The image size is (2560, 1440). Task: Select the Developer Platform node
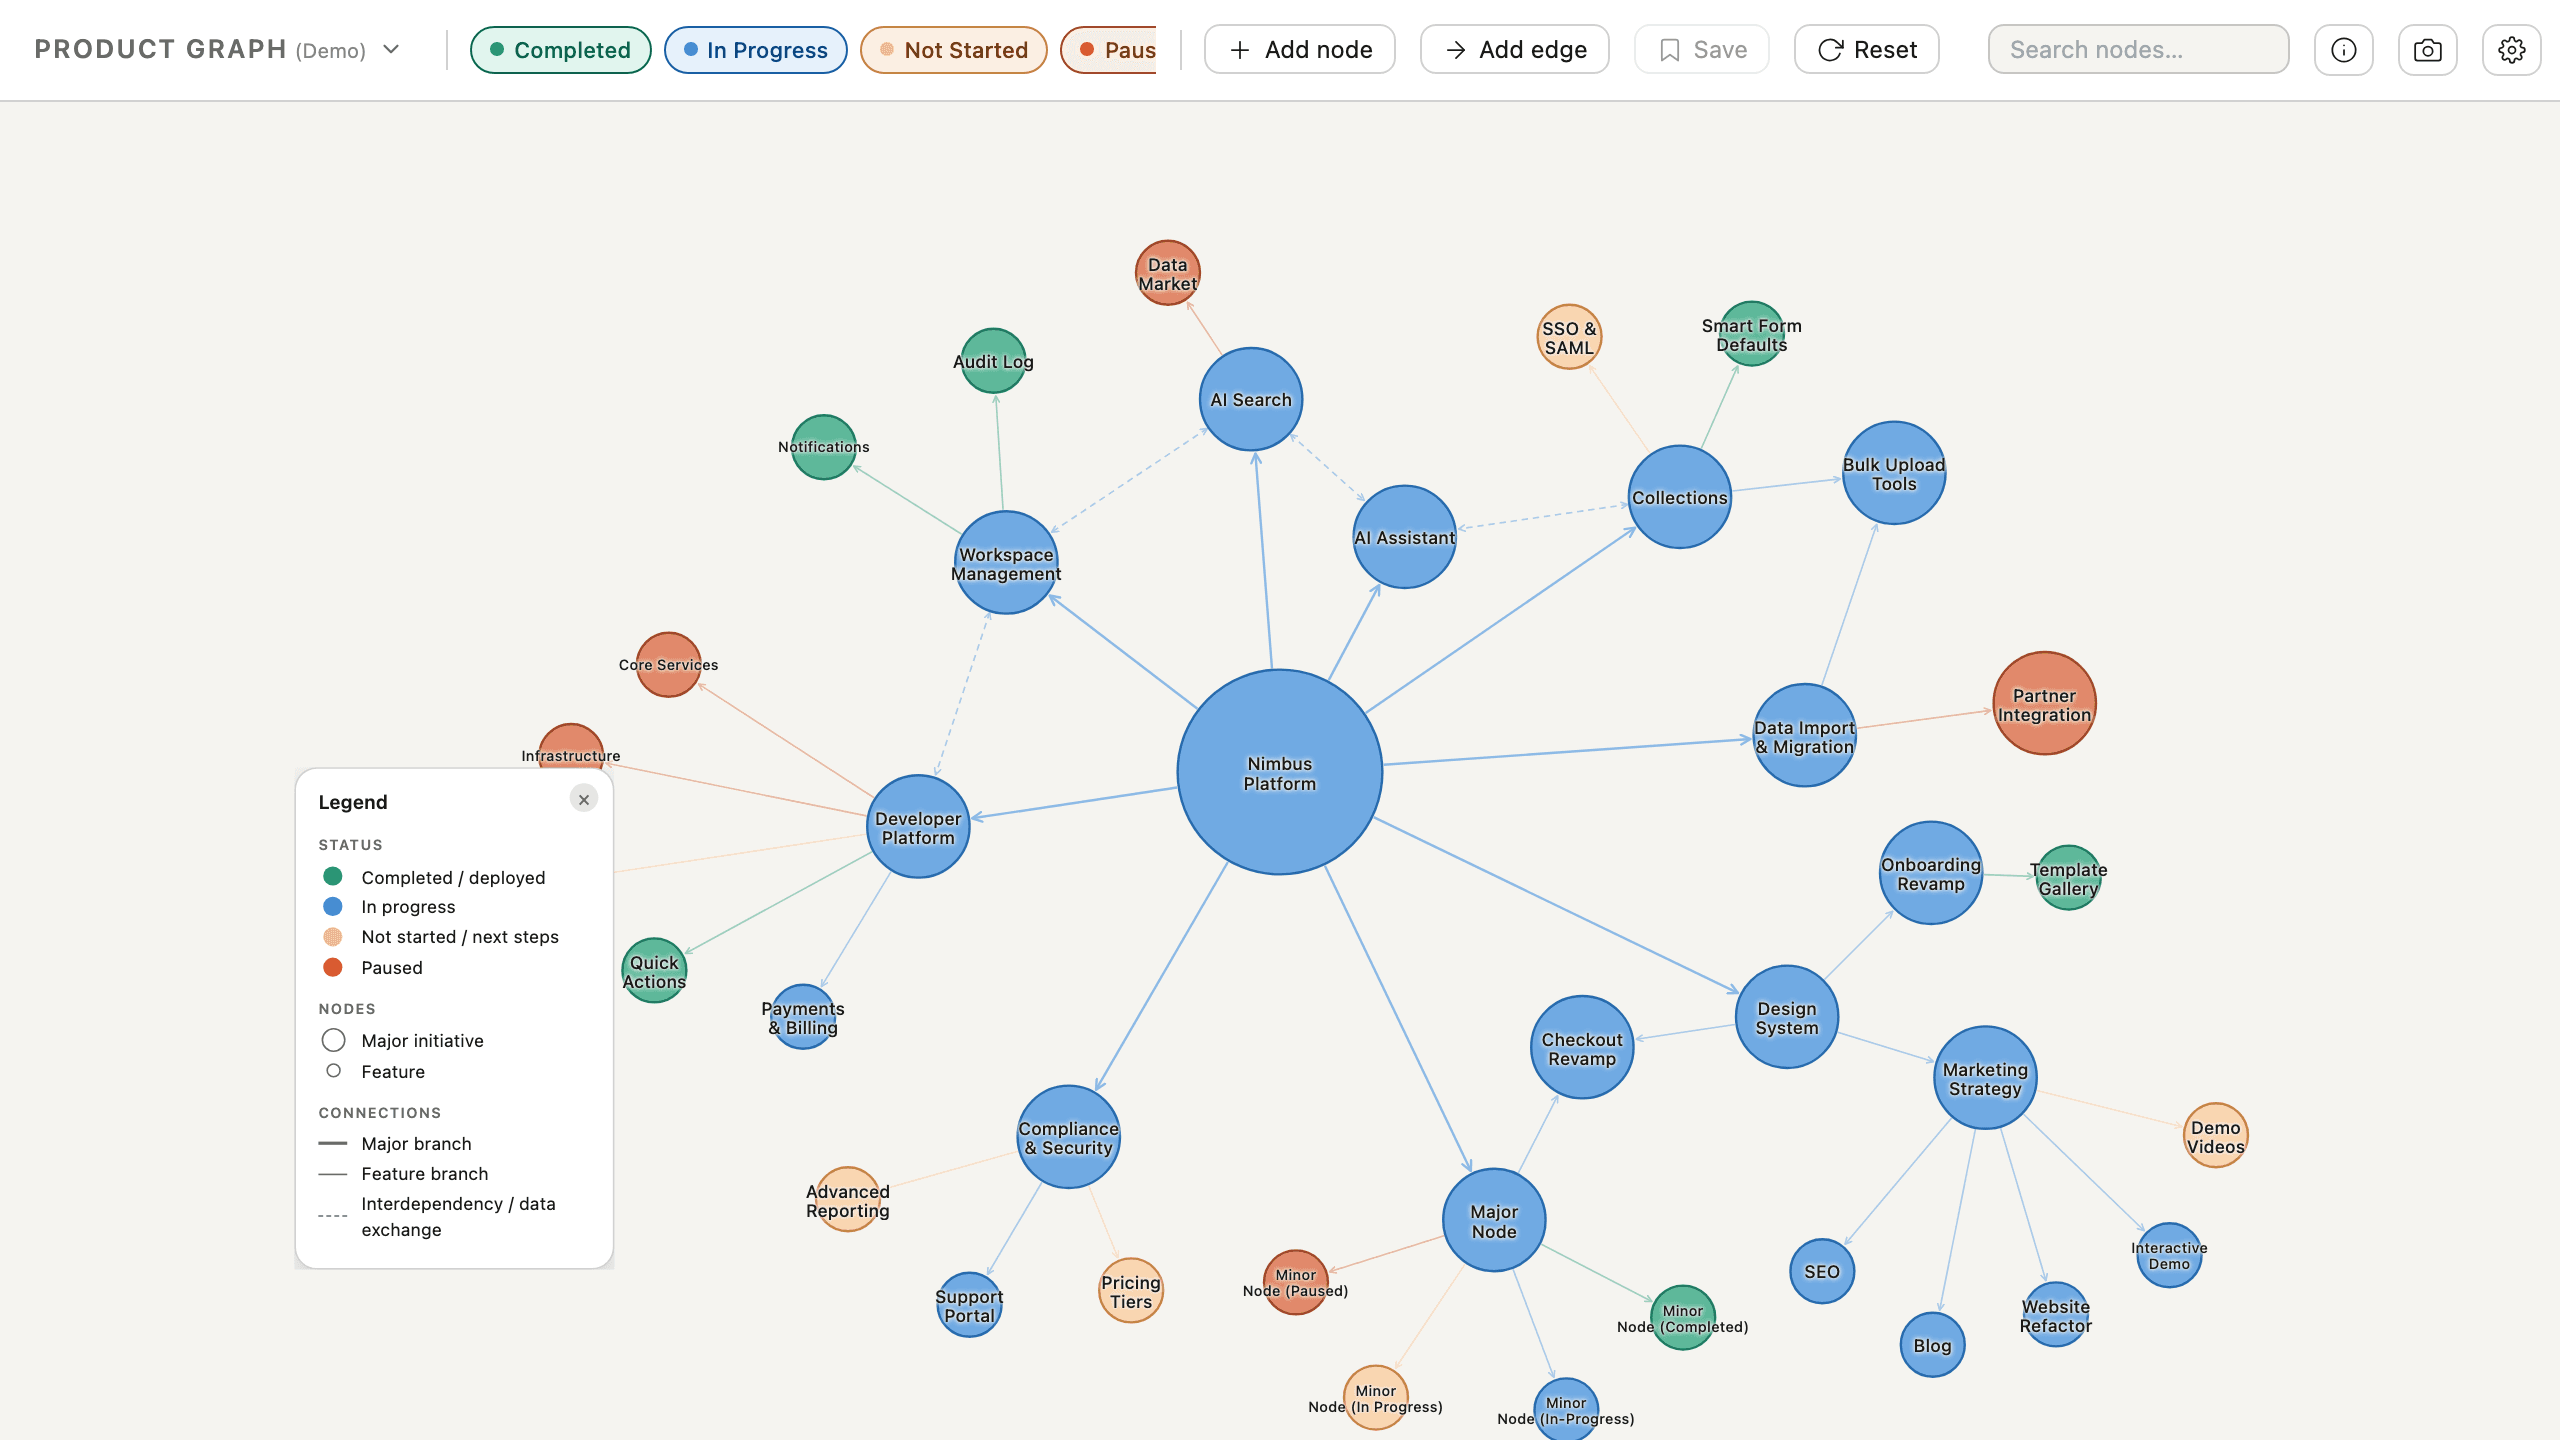[x=918, y=827]
